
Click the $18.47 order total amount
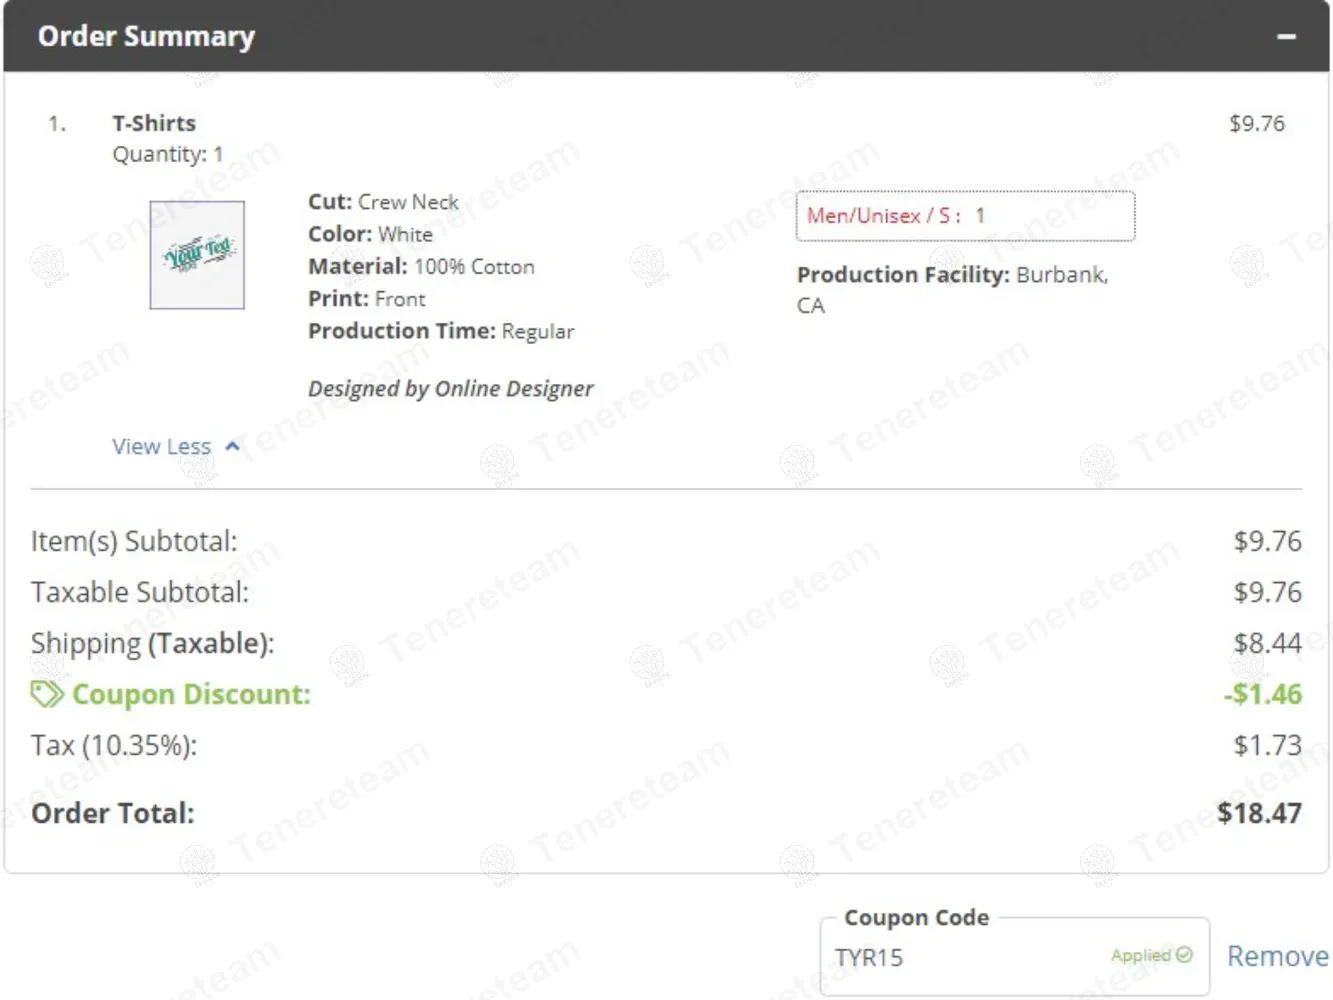[x=1259, y=813]
